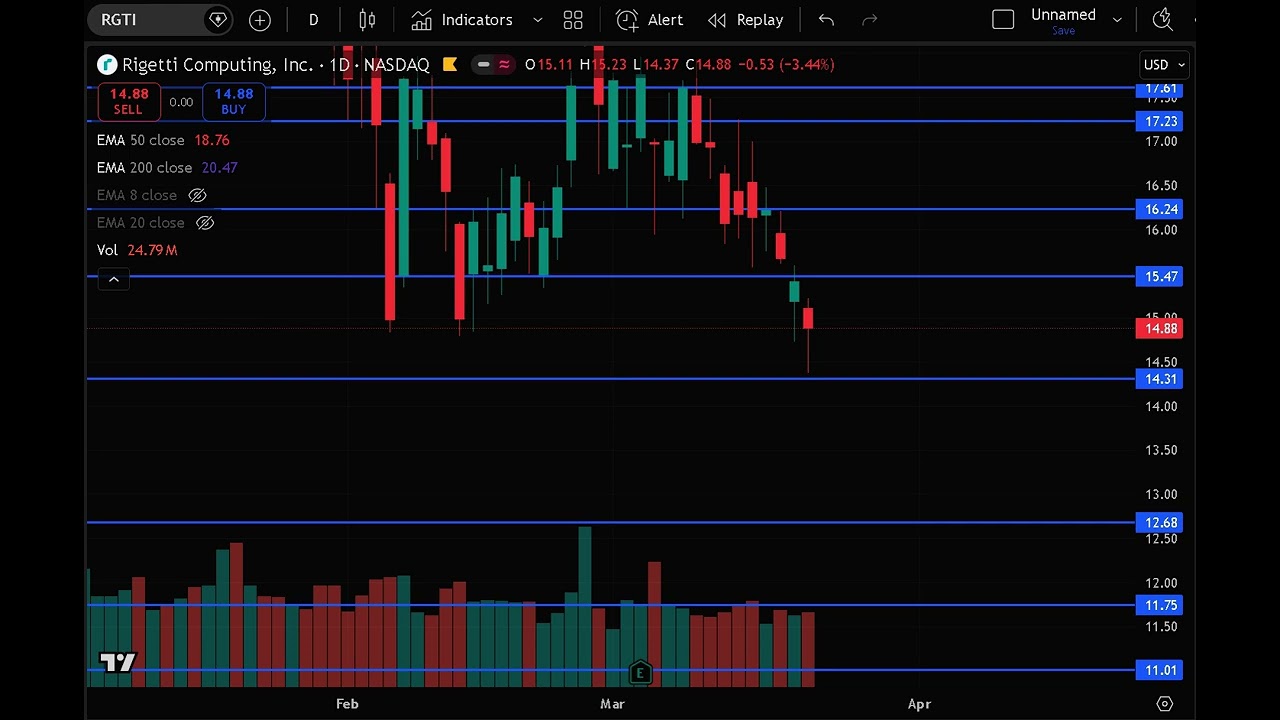Start bar Replay mode
The image size is (1280, 720).
tap(746, 20)
